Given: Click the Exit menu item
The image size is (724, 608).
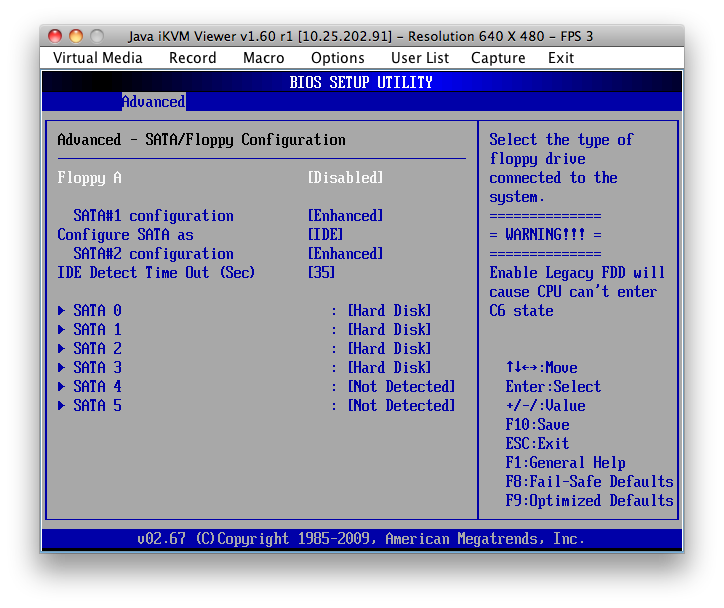Looking at the screenshot, I should coord(561,58).
